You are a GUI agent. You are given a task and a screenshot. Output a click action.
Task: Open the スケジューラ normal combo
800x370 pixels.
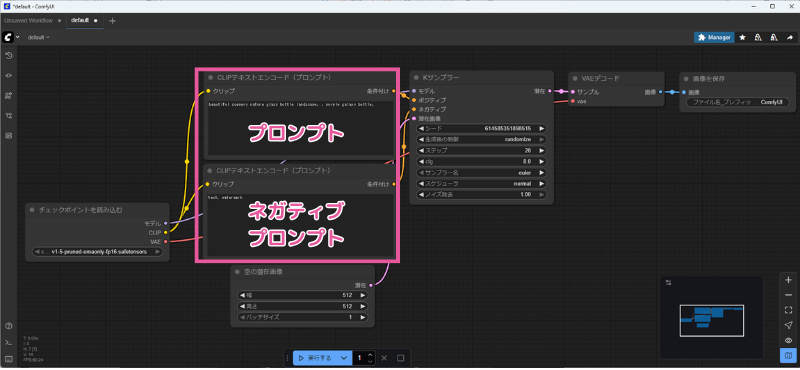(x=482, y=184)
